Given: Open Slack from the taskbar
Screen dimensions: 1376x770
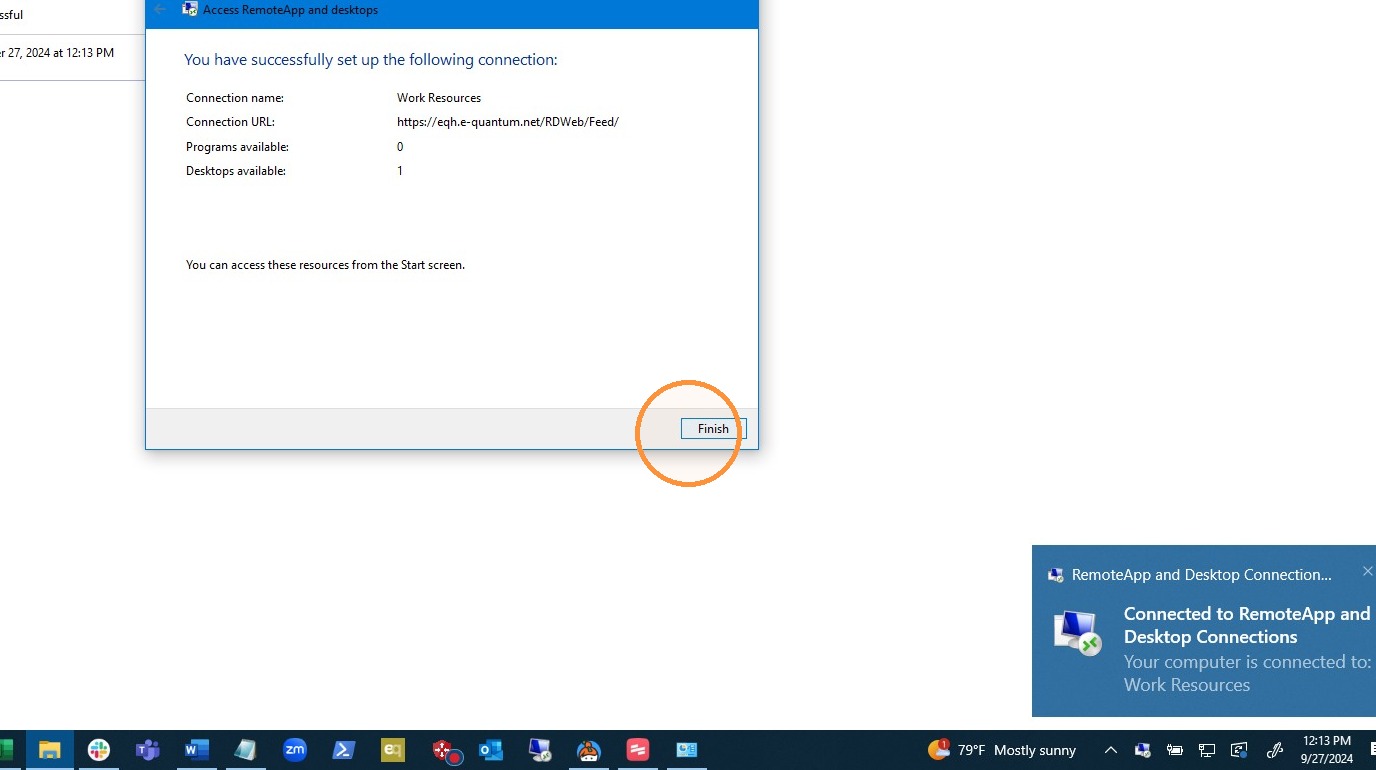Looking at the screenshot, I should click(x=99, y=750).
